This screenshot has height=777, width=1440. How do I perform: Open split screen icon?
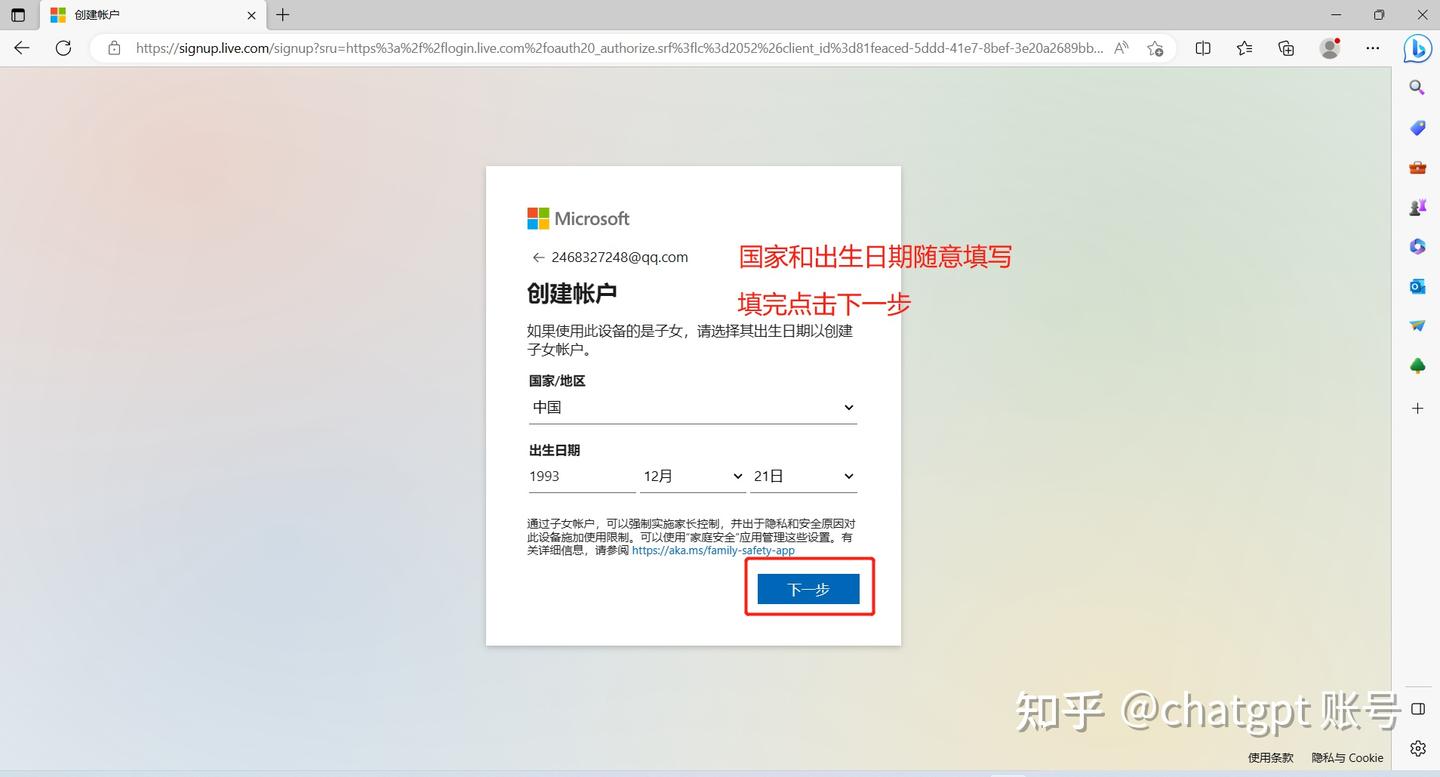1203,48
